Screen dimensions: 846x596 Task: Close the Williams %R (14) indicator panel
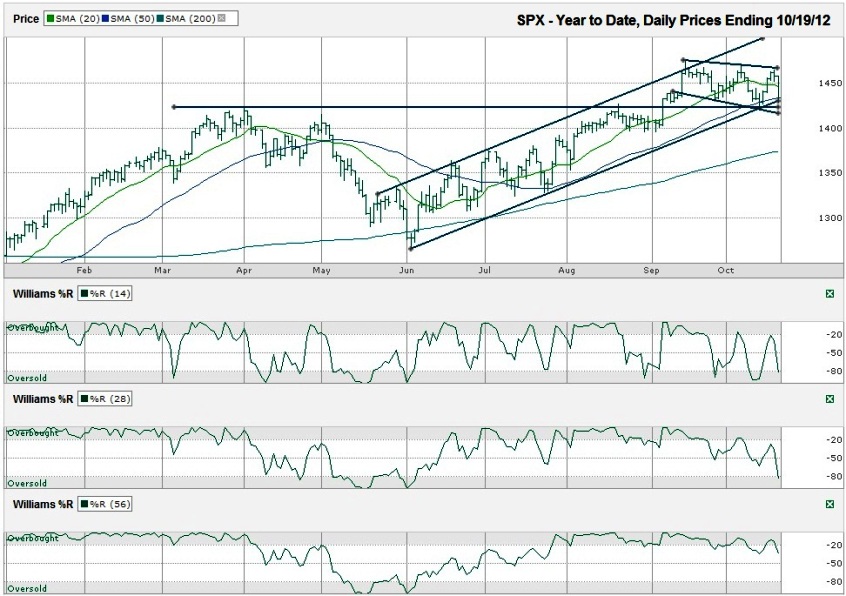(x=830, y=293)
